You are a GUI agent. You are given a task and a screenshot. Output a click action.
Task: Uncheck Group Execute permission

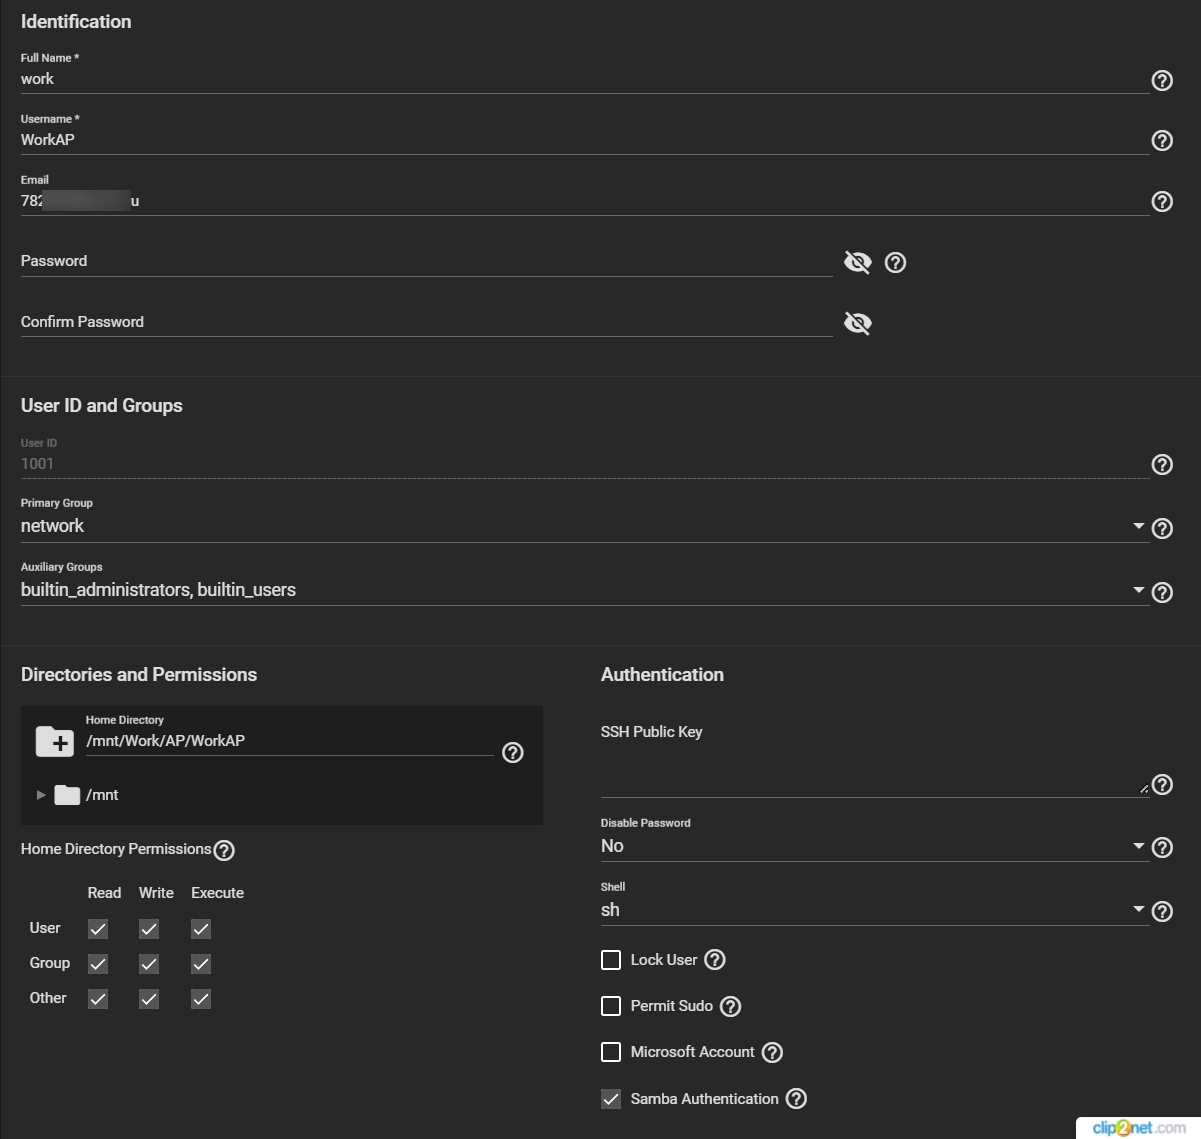click(201, 964)
